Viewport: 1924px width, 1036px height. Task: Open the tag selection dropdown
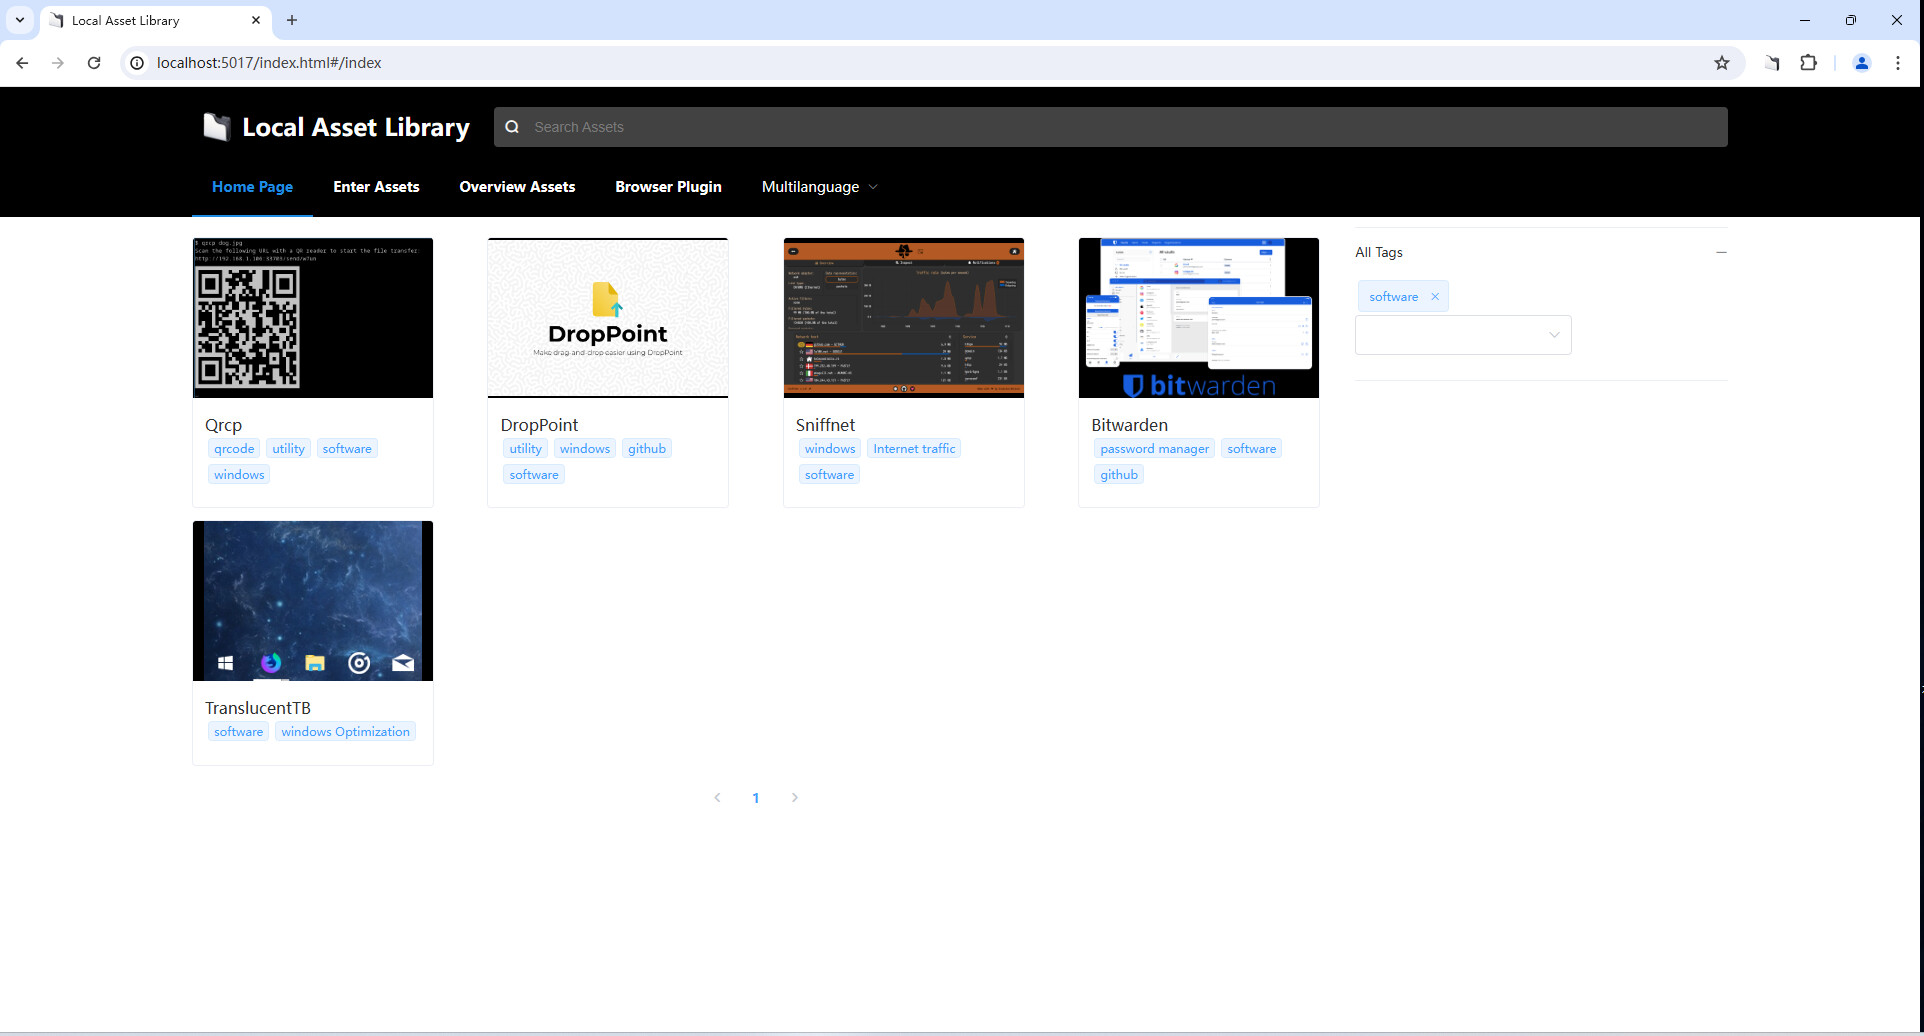(x=1462, y=334)
